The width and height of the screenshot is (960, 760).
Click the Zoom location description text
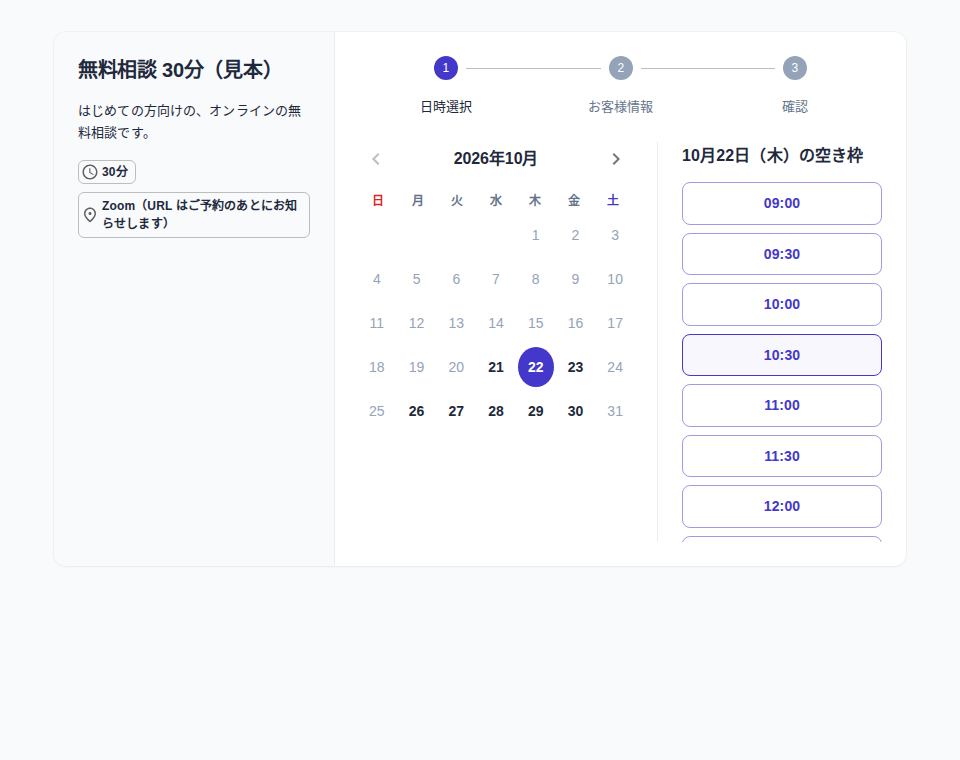[200, 214]
